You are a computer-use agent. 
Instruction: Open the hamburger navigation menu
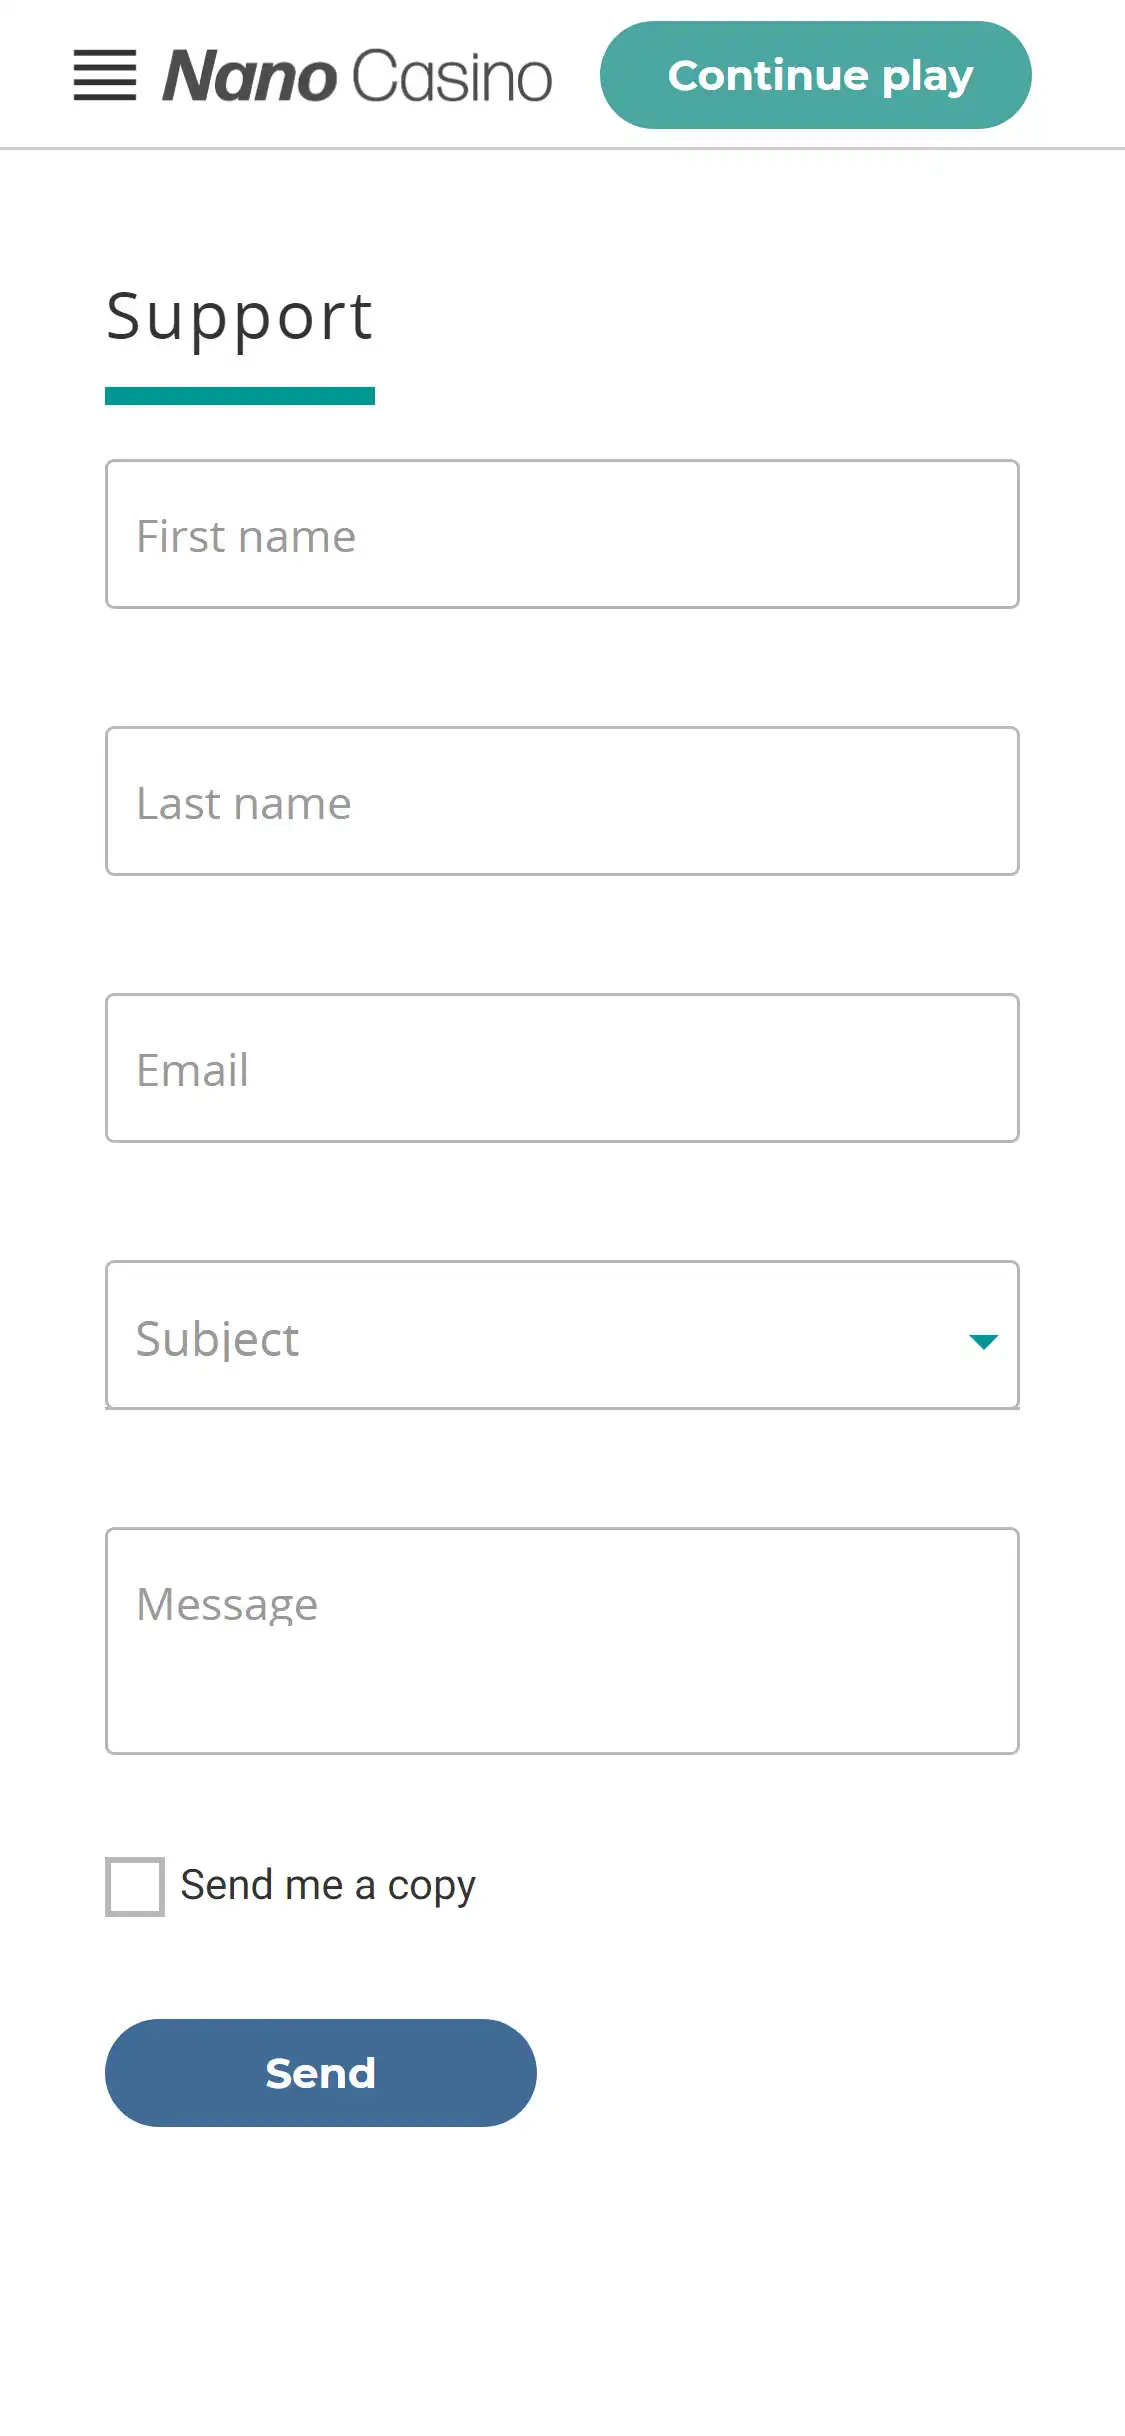pos(105,76)
